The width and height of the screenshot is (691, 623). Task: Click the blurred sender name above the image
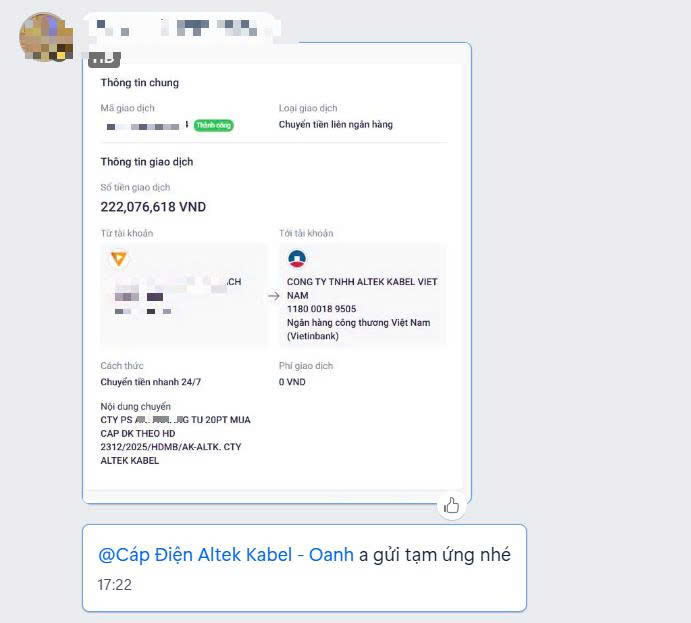pyautogui.click(x=181, y=27)
